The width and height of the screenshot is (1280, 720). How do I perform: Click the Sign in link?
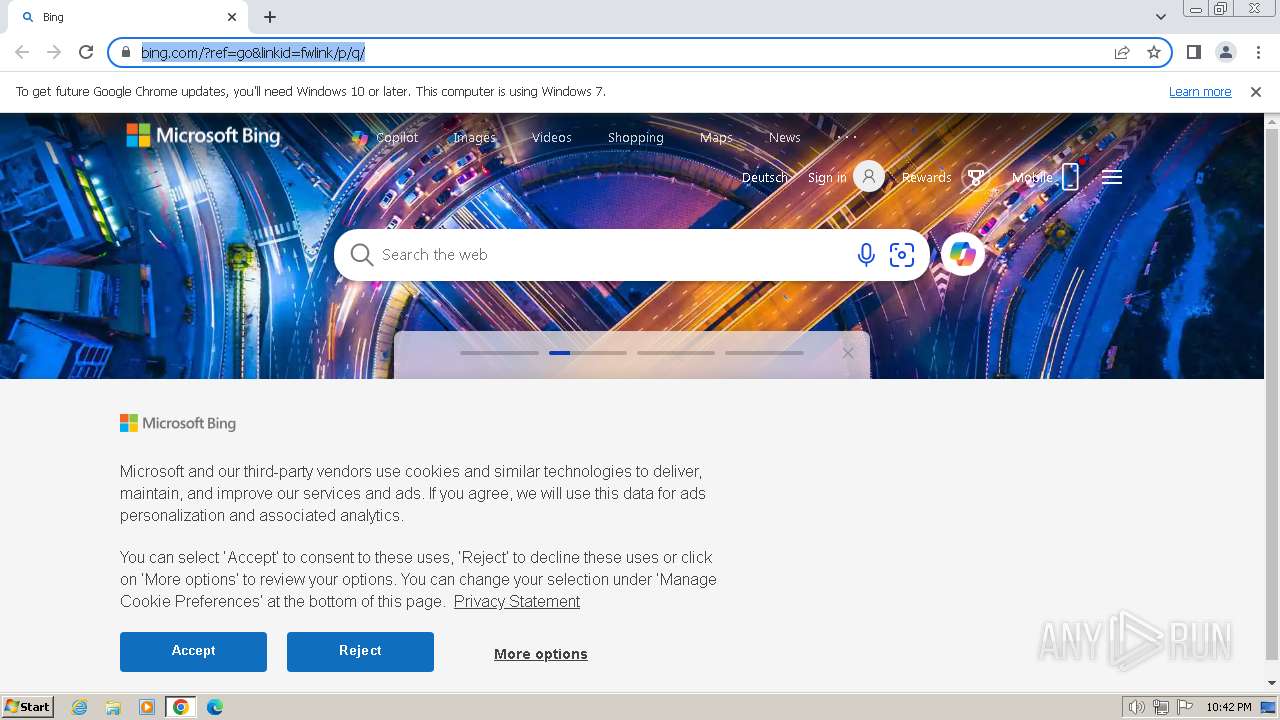click(x=827, y=177)
